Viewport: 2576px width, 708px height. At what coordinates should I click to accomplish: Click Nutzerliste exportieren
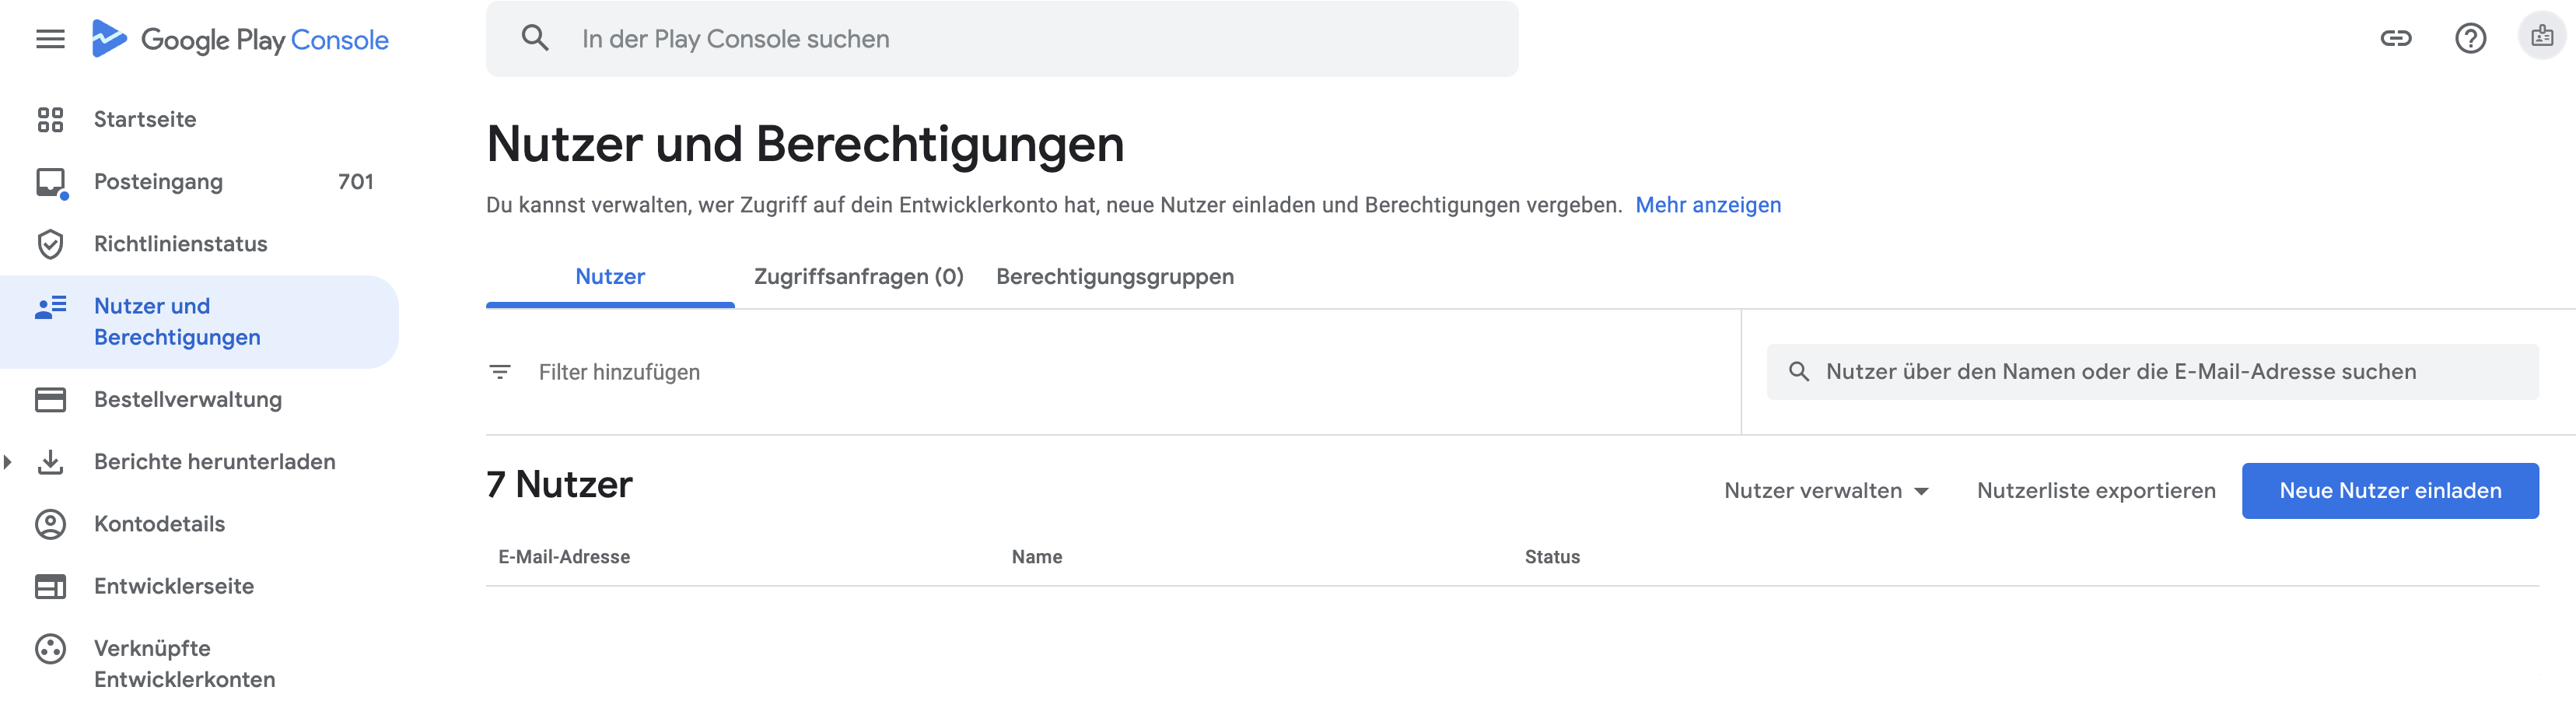[2096, 491]
